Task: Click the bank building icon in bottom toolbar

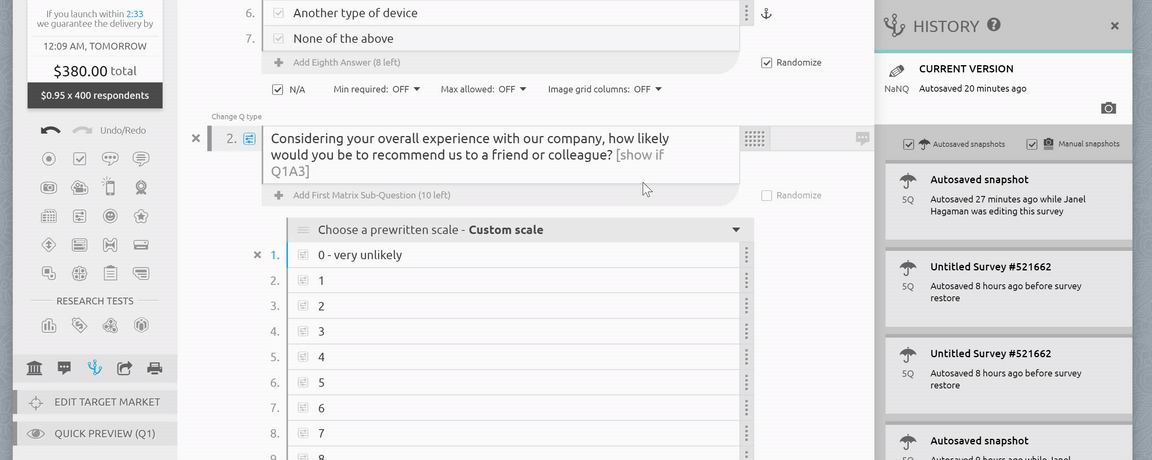Action: (x=35, y=368)
